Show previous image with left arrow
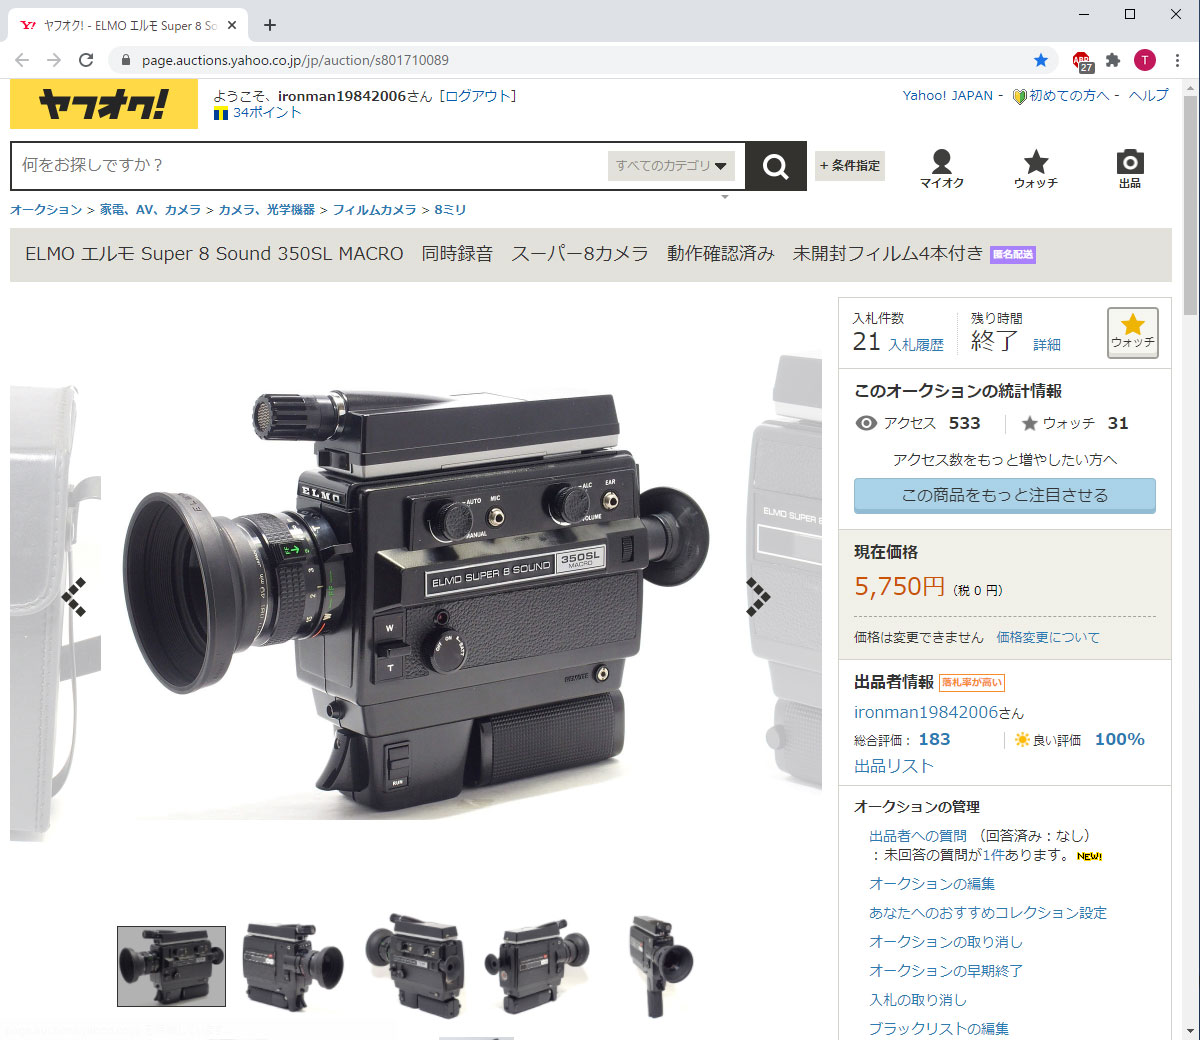This screenshot has width=1200, height=1040. [x=74, y=597]
